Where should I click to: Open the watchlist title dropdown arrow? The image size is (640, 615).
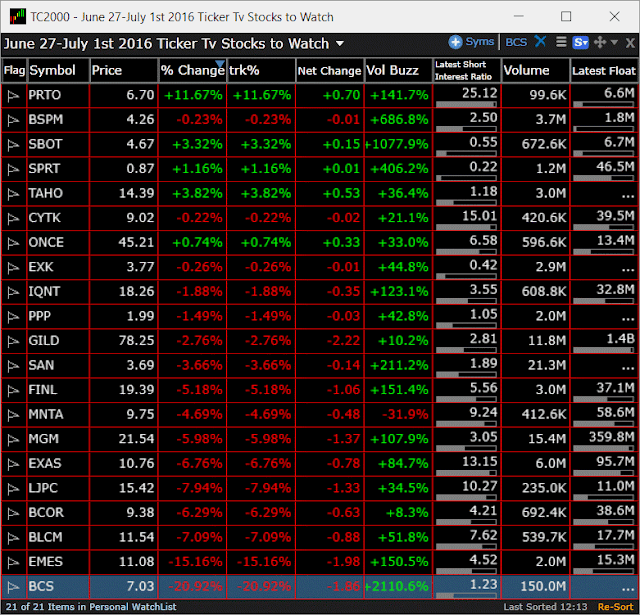click(x=340, y=43)
